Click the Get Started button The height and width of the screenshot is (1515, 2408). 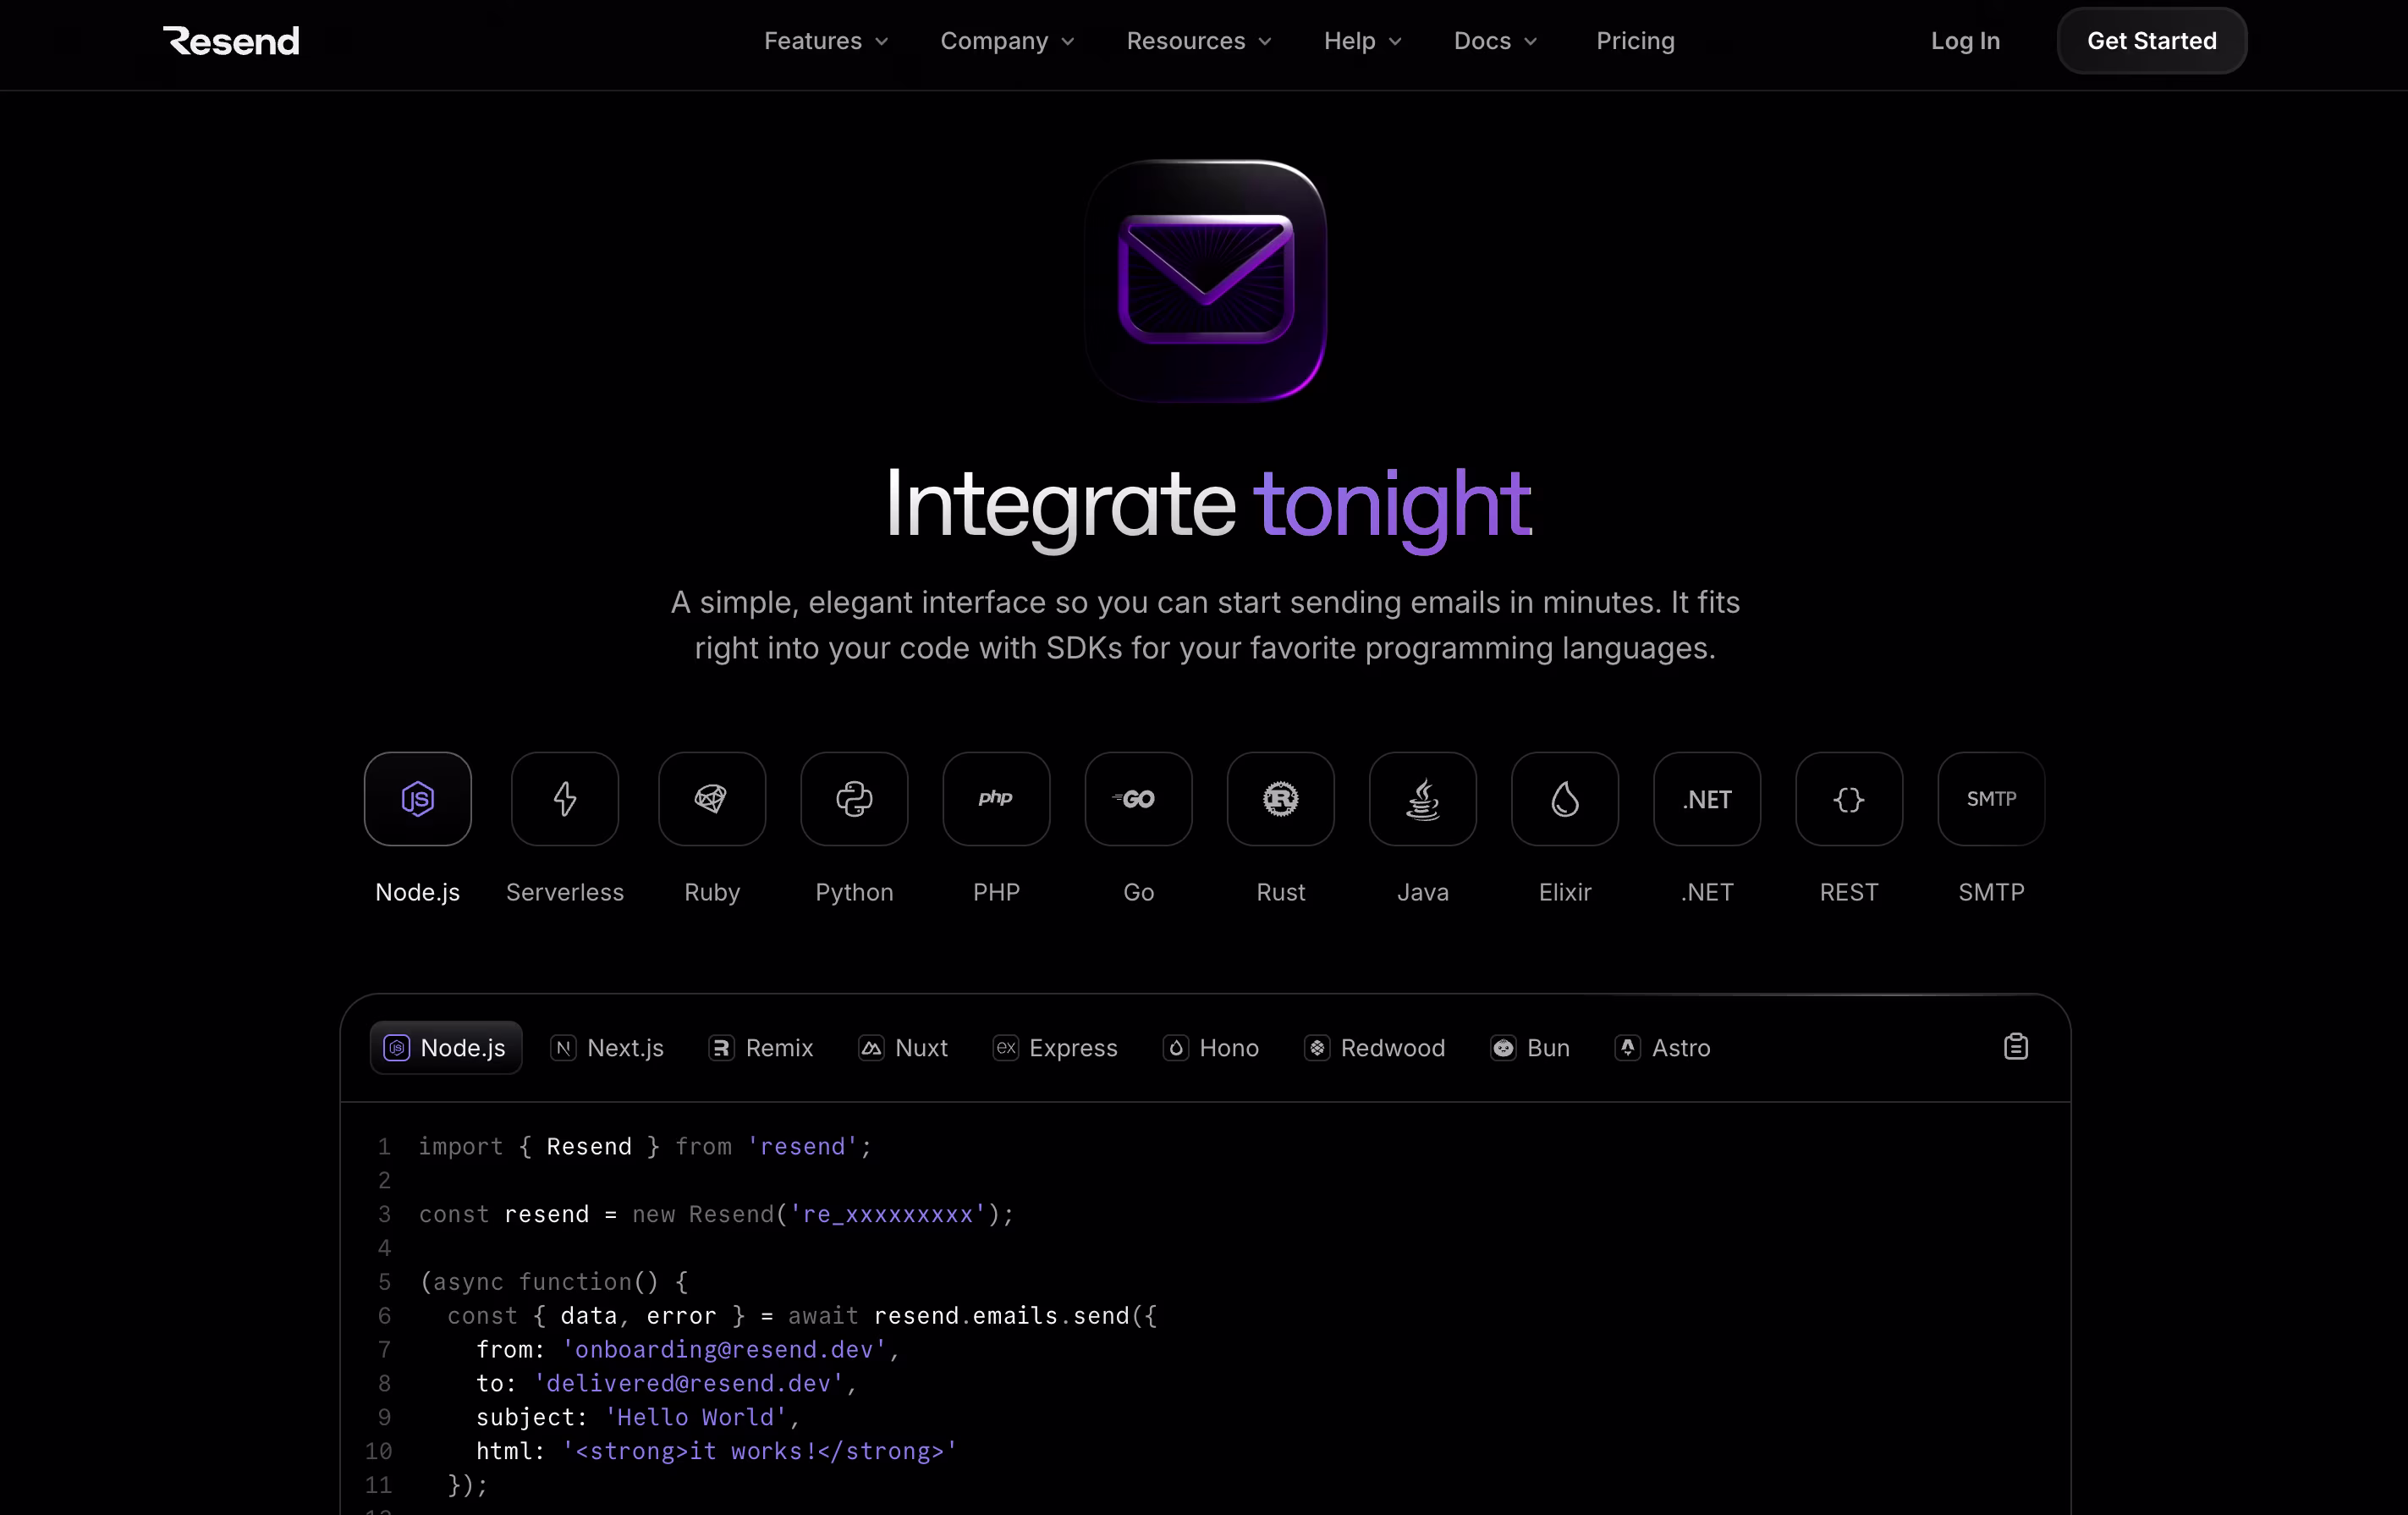pos(2151,41)
